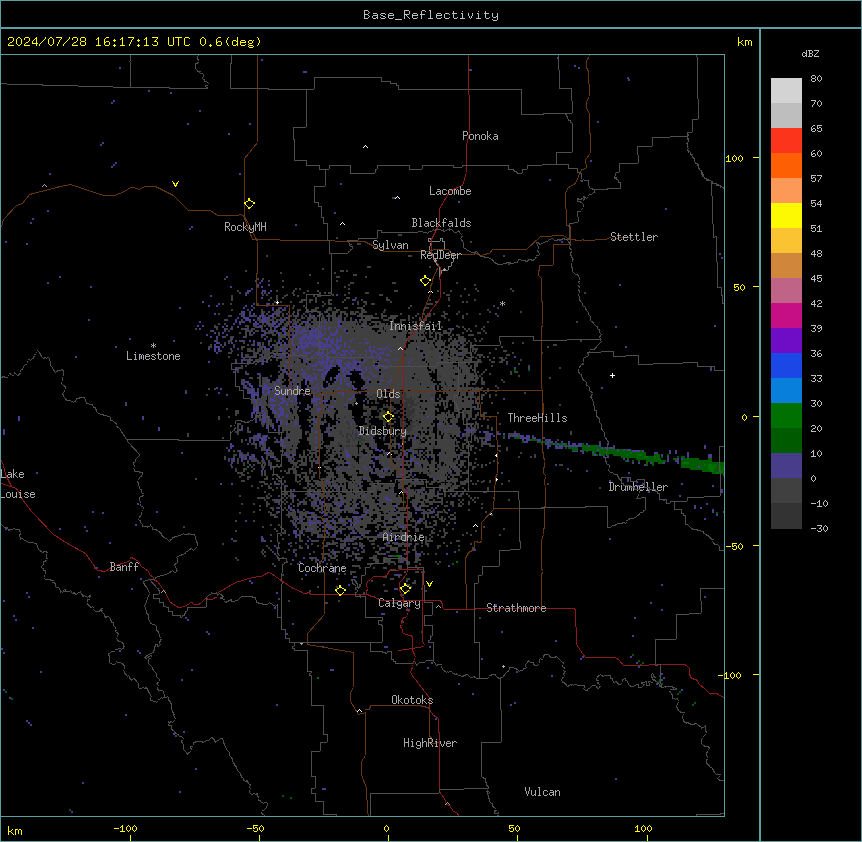
Task: Click the white caret marker southwest of Ponoka
Action: 365,147
